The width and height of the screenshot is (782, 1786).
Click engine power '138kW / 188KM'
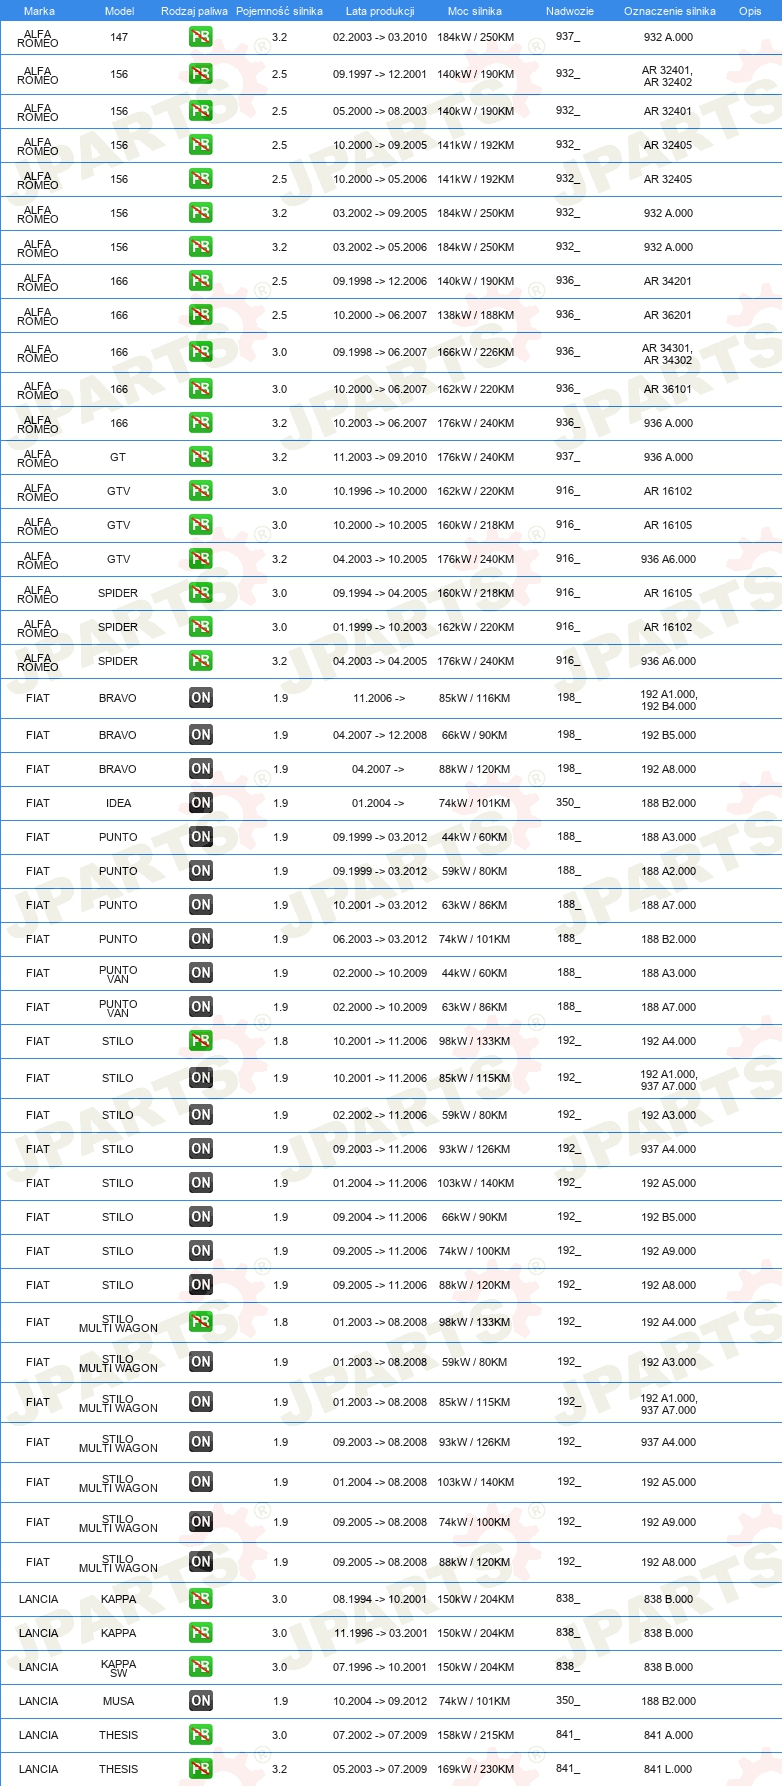pyautogui.click(x=475, y=315)
